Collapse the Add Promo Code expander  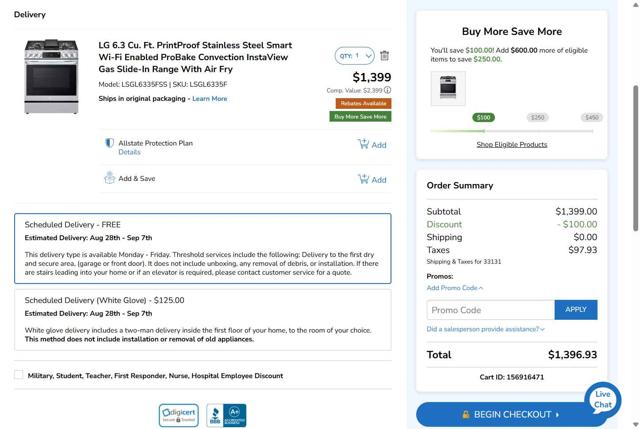pos(455,288)
